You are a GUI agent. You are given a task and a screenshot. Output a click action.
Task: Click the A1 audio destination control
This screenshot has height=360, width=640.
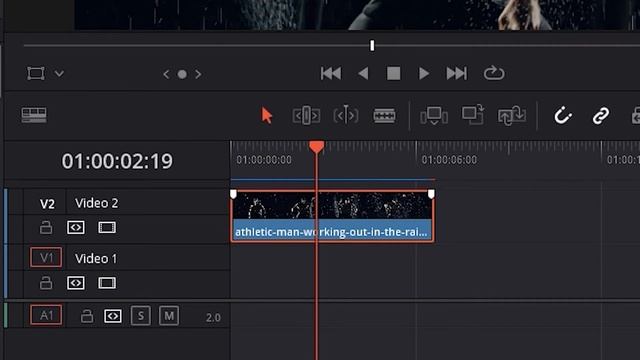tap(46, 315)
